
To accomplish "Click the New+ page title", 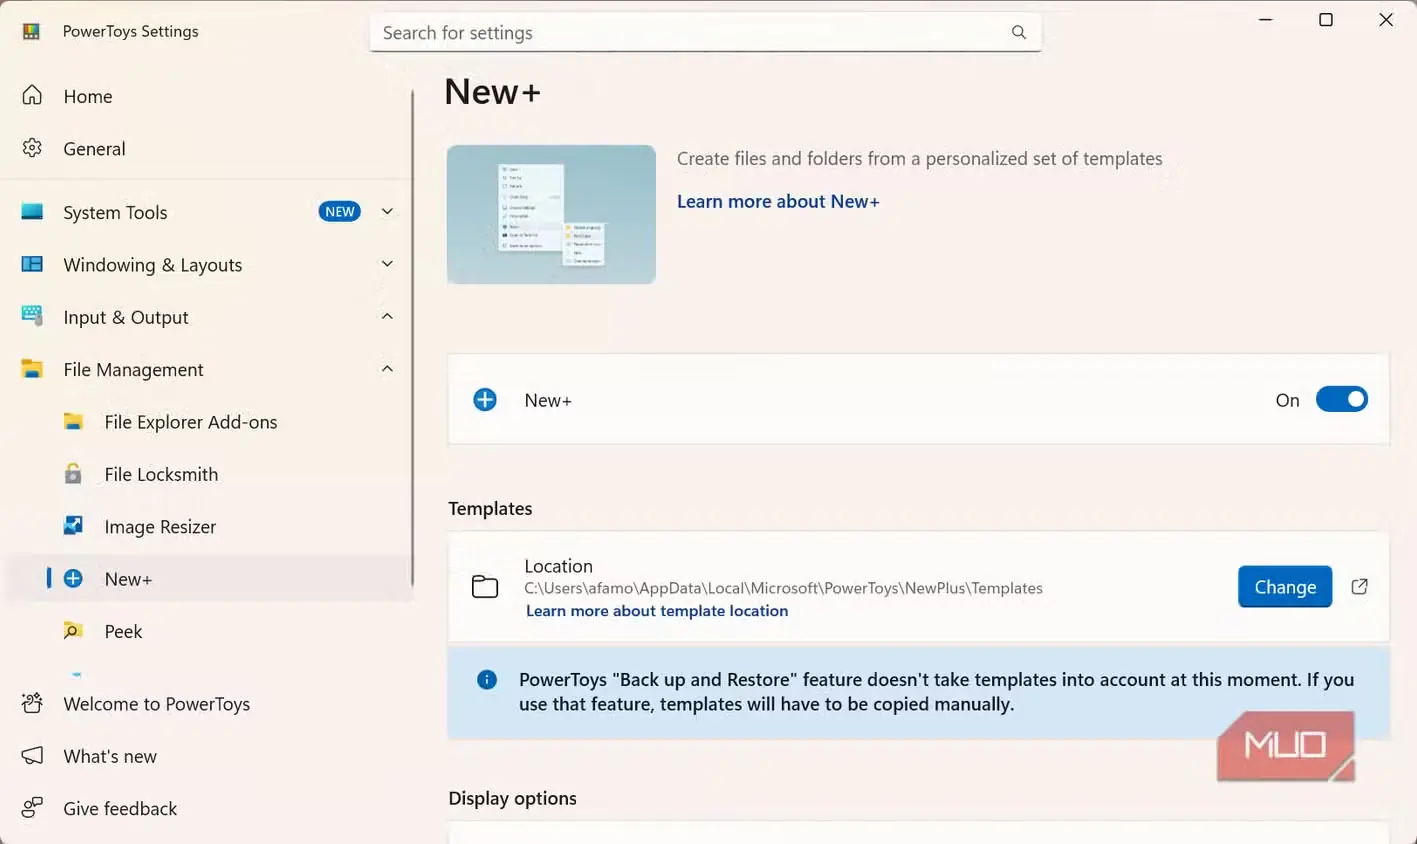I will click(x=492, y=92).
